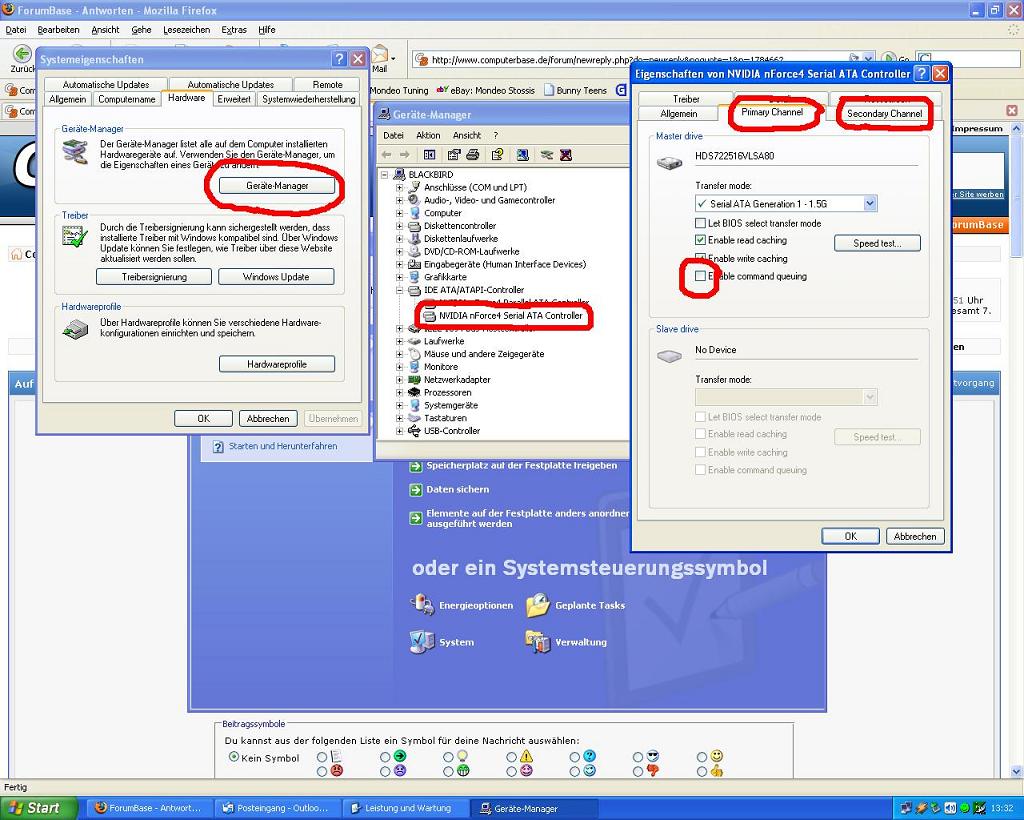This screenshot has height=820, width=1024.
Task: Switch to Systemwiederherstellung tab
Action: (309, 99)
